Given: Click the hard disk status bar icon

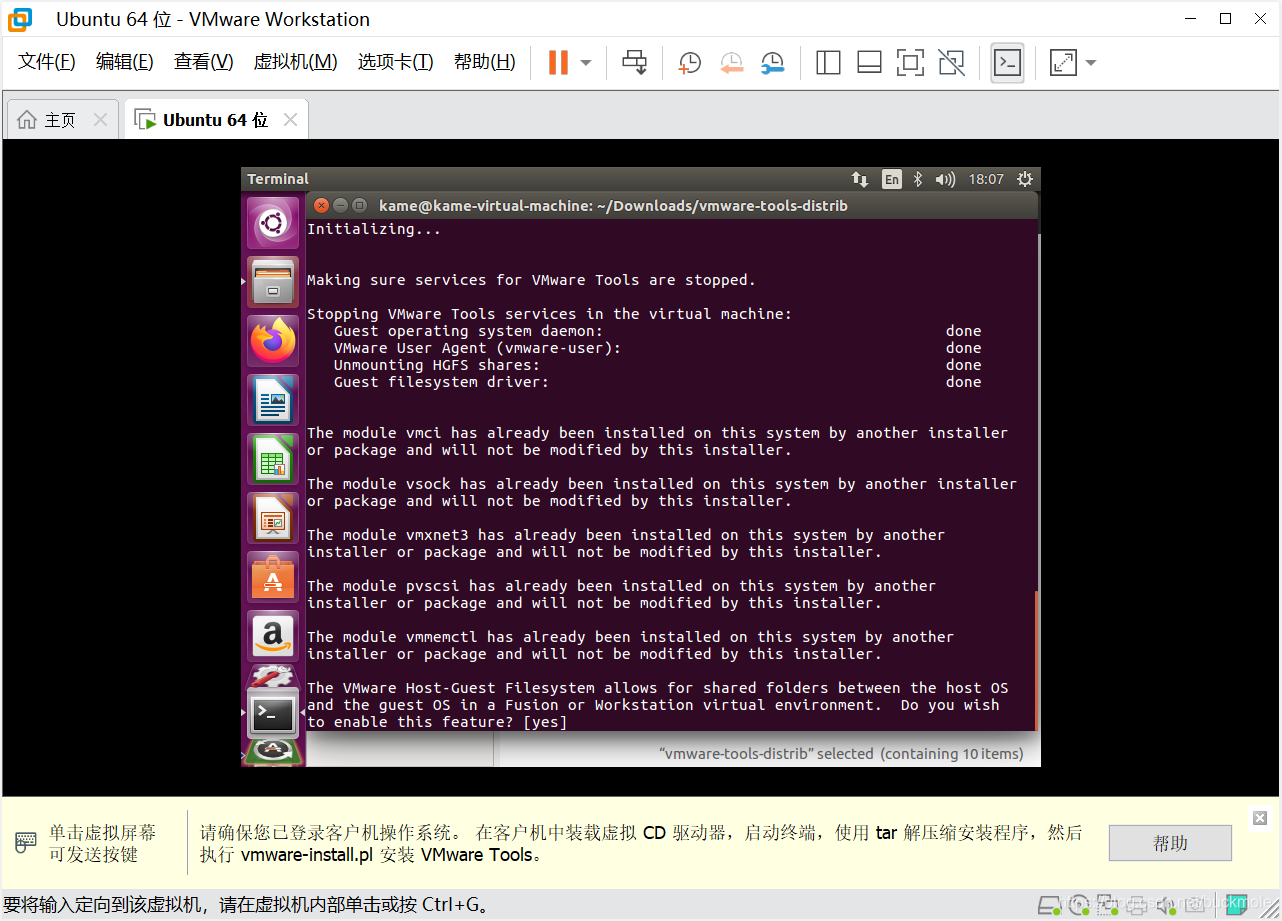Looking at the screenshot, I should pyautogui.click(x=1049, y=905).
